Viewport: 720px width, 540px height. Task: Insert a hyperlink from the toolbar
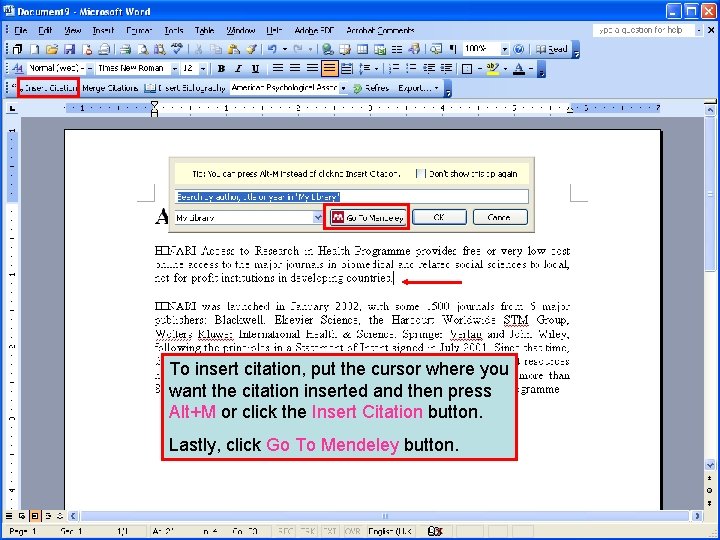click(x=327, y=49)
